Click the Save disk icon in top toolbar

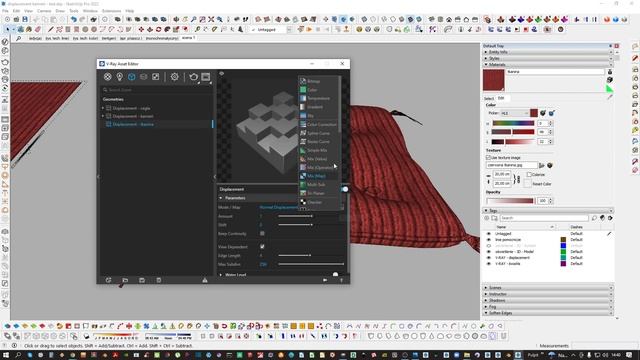[25, 19]
